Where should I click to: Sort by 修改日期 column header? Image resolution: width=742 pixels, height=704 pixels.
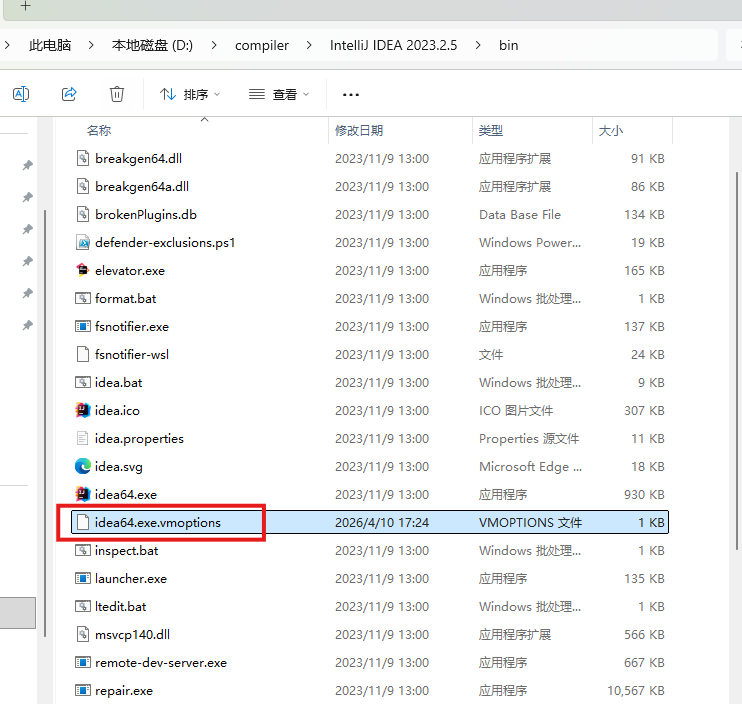[359, 131]
